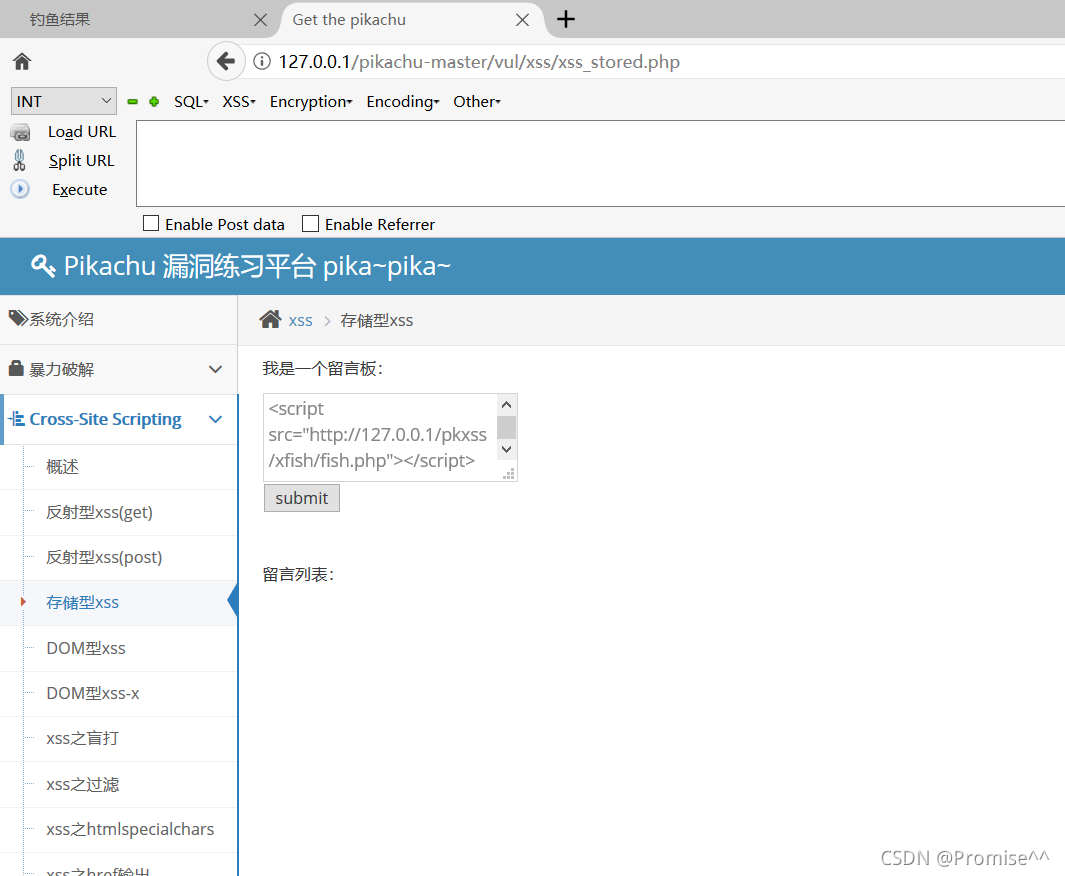Viewport: 1065px width, 876px height.
Task: Click the Execute button label
Action: pyautogui.click(x=79, y=190)
